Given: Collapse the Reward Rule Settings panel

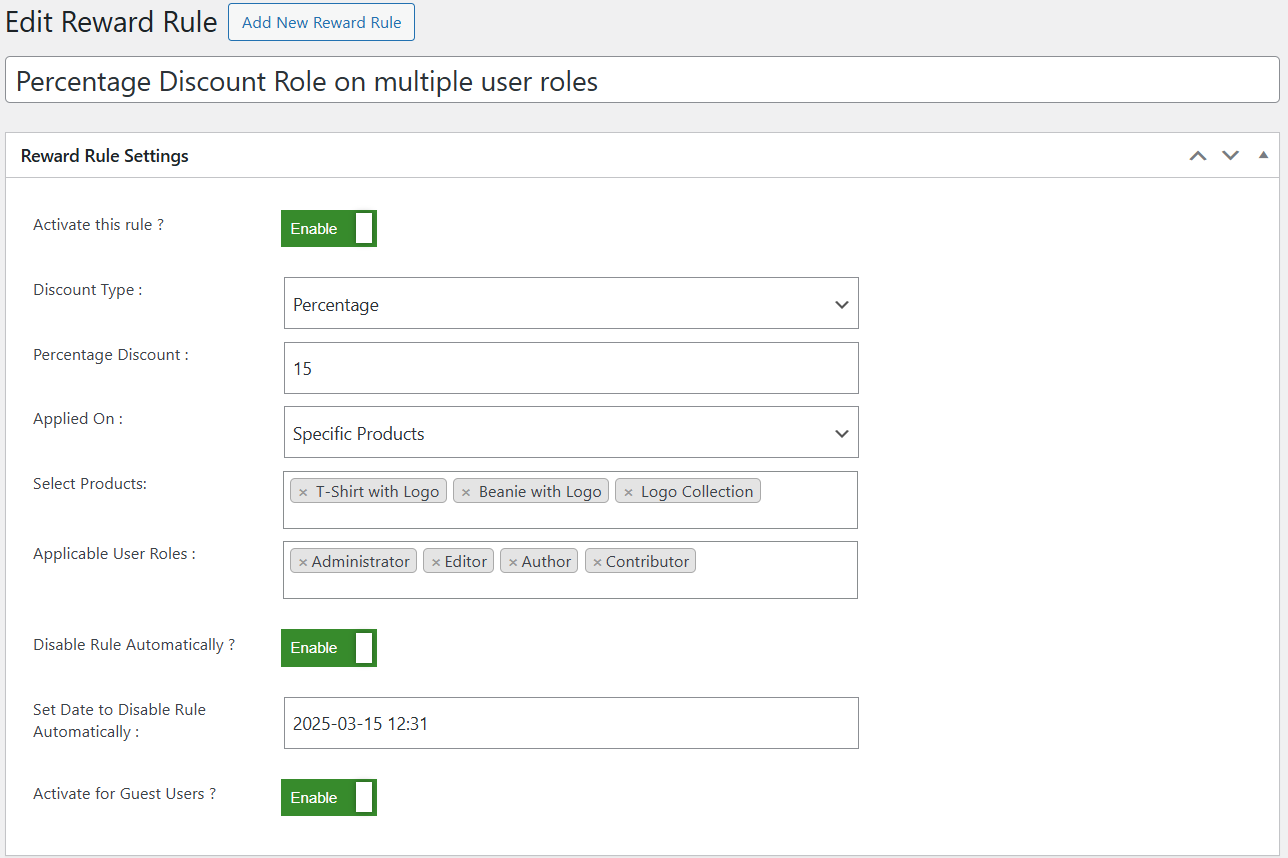Looking at the screenshot, I should click(x=1262, y=155).
